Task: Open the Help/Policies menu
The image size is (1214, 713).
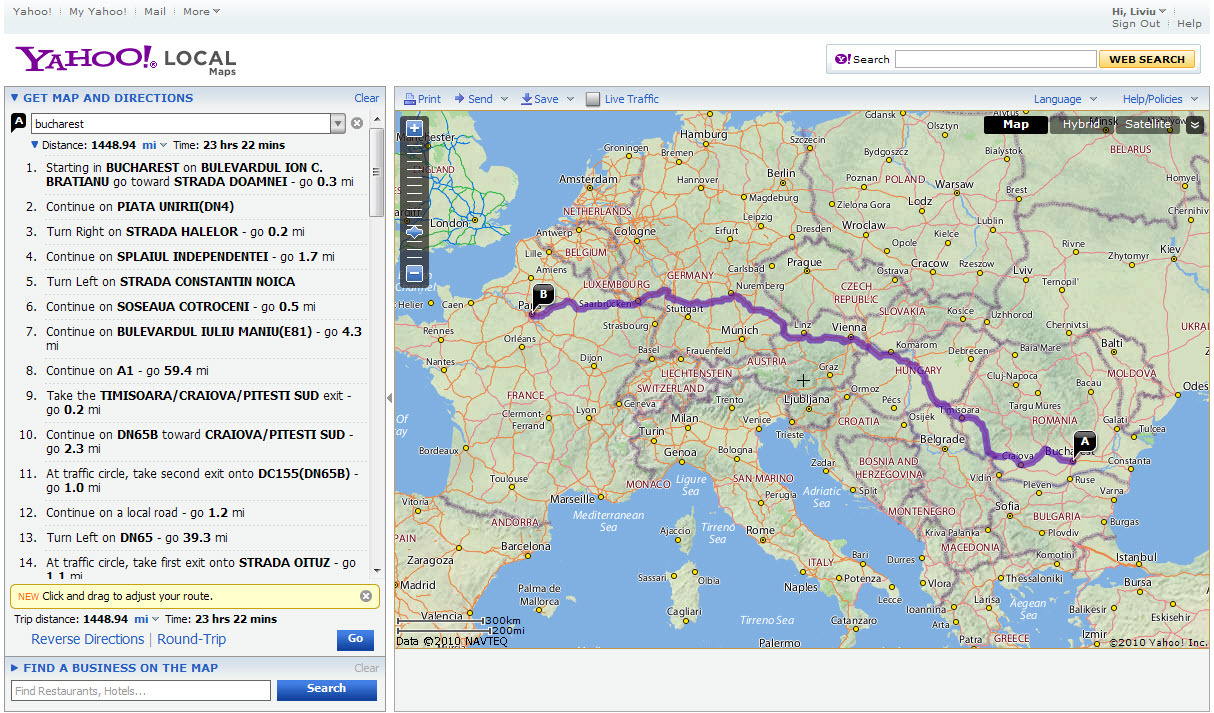Action: pyautogui.click(x=1160, y=99)
